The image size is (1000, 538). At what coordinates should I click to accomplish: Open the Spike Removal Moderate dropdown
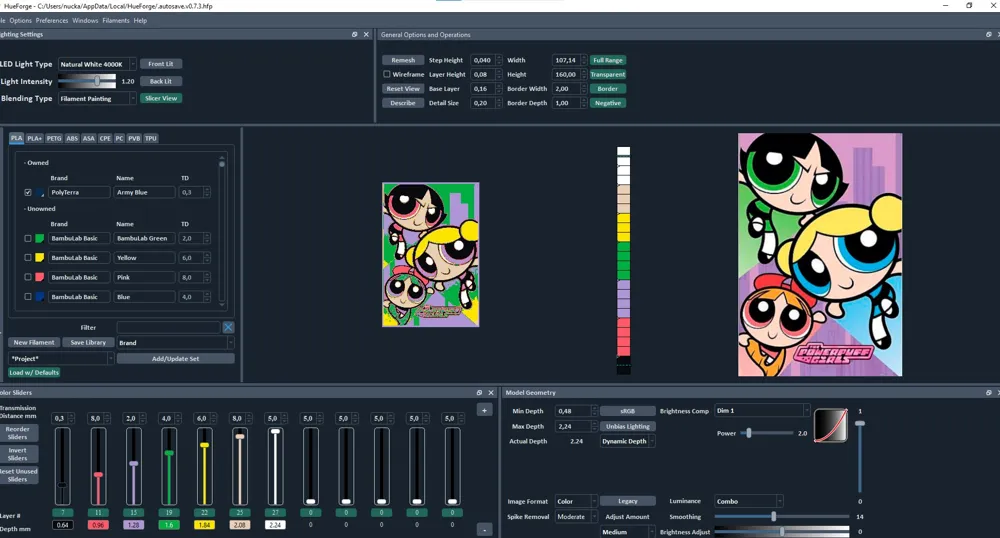[576, 516]
